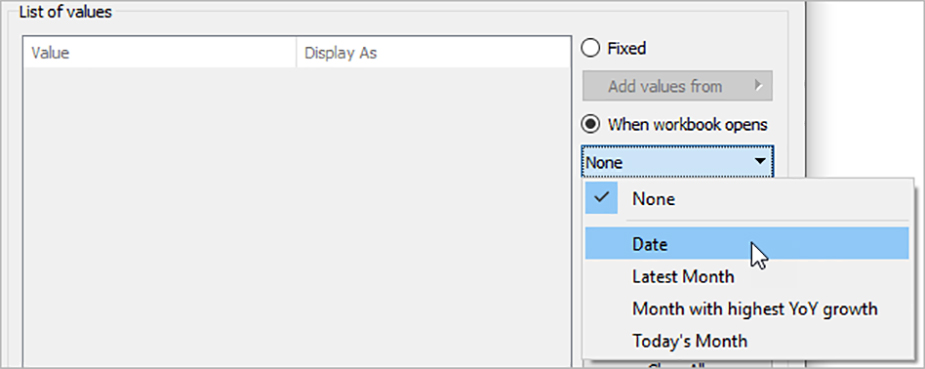Select the When workbook opens radio option
The image size is (925, 369).
(591, 124)
